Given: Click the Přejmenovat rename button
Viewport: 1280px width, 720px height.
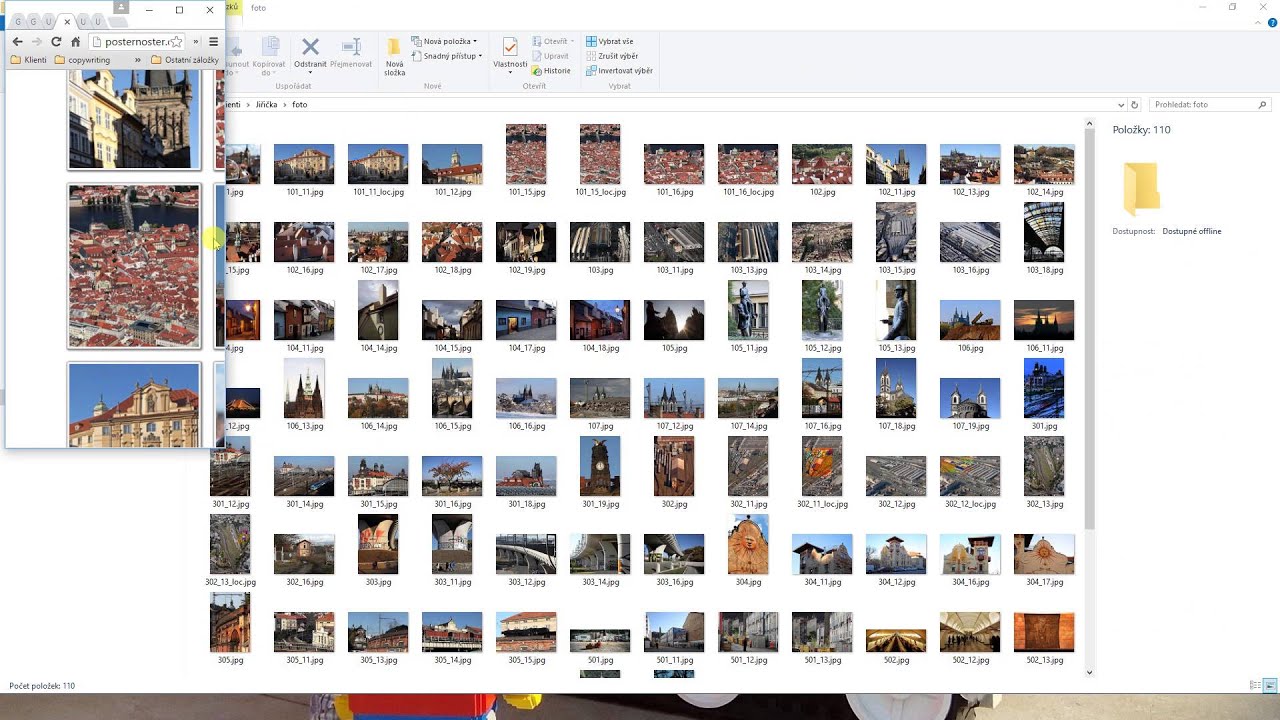Looking at the screenshot, I should click(x=351, y=53).
